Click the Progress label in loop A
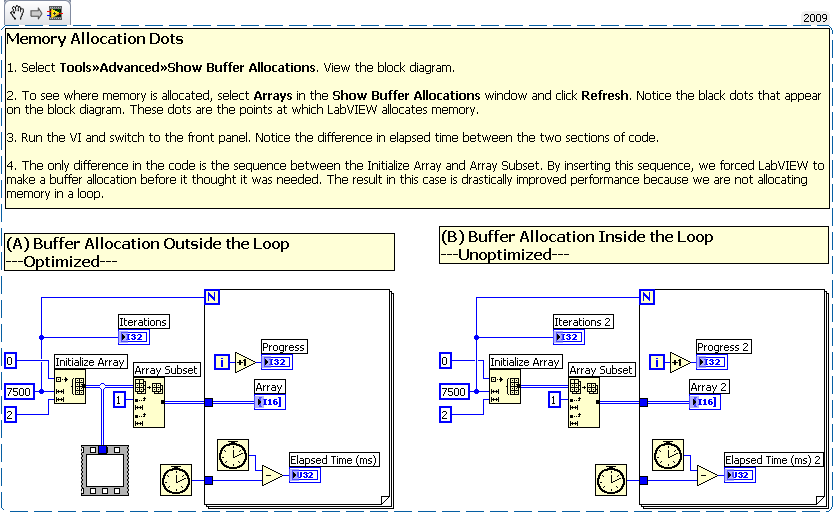The width and height of the screenshot is (834, 513). click(283, 347)
